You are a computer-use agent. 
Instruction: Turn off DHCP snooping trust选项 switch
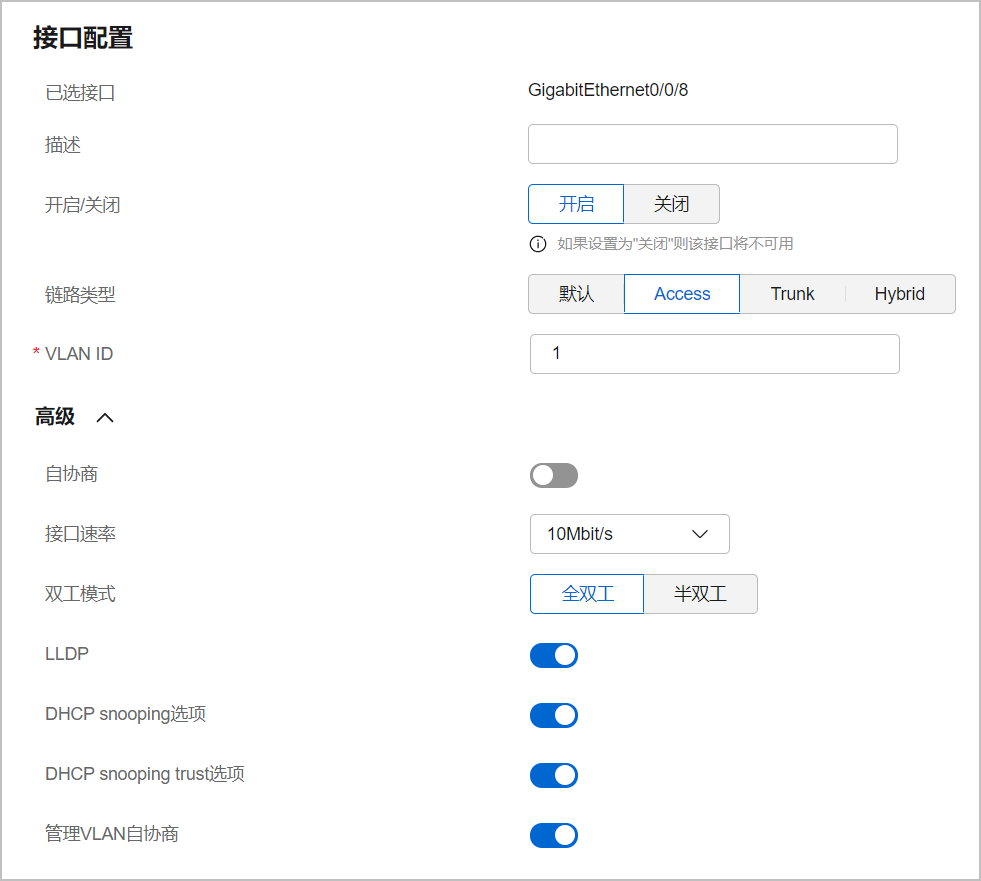pos(554,775)
